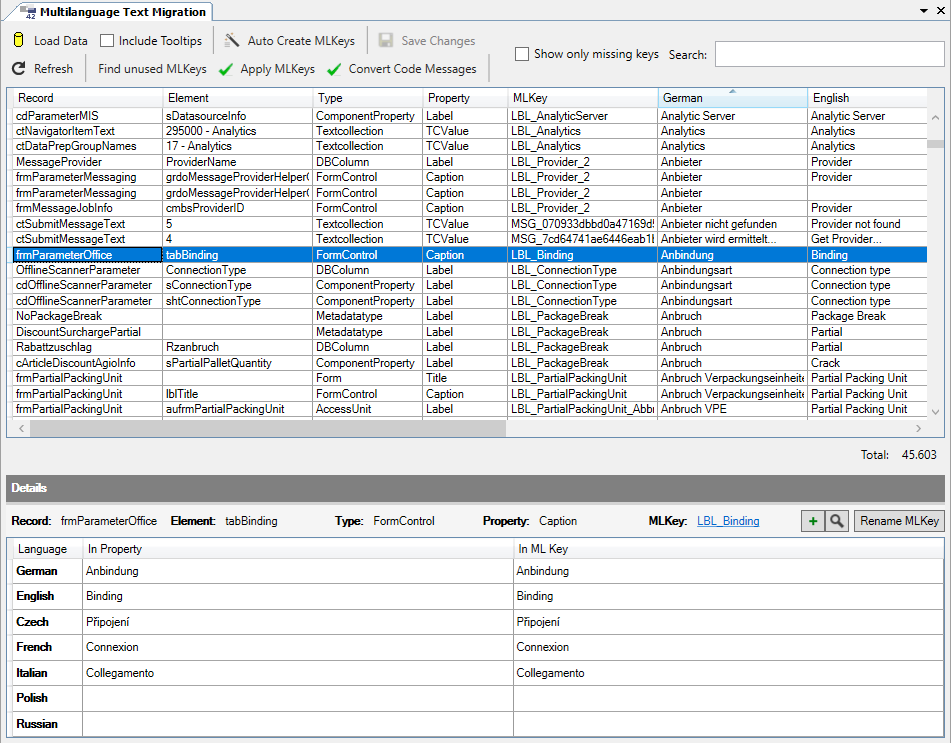The image size is (951, 743).
Task: Click the Load Data database icon
Action: pyautogui.click(x=18, y=41)
